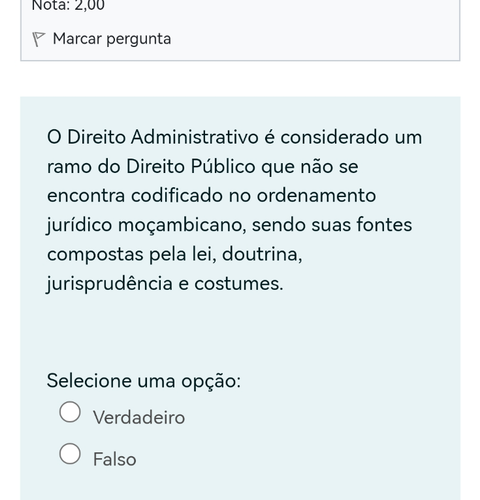Viewport: 480px width, 500px height.
Task: Click the word pergunta in the info box
Action: 139,40
